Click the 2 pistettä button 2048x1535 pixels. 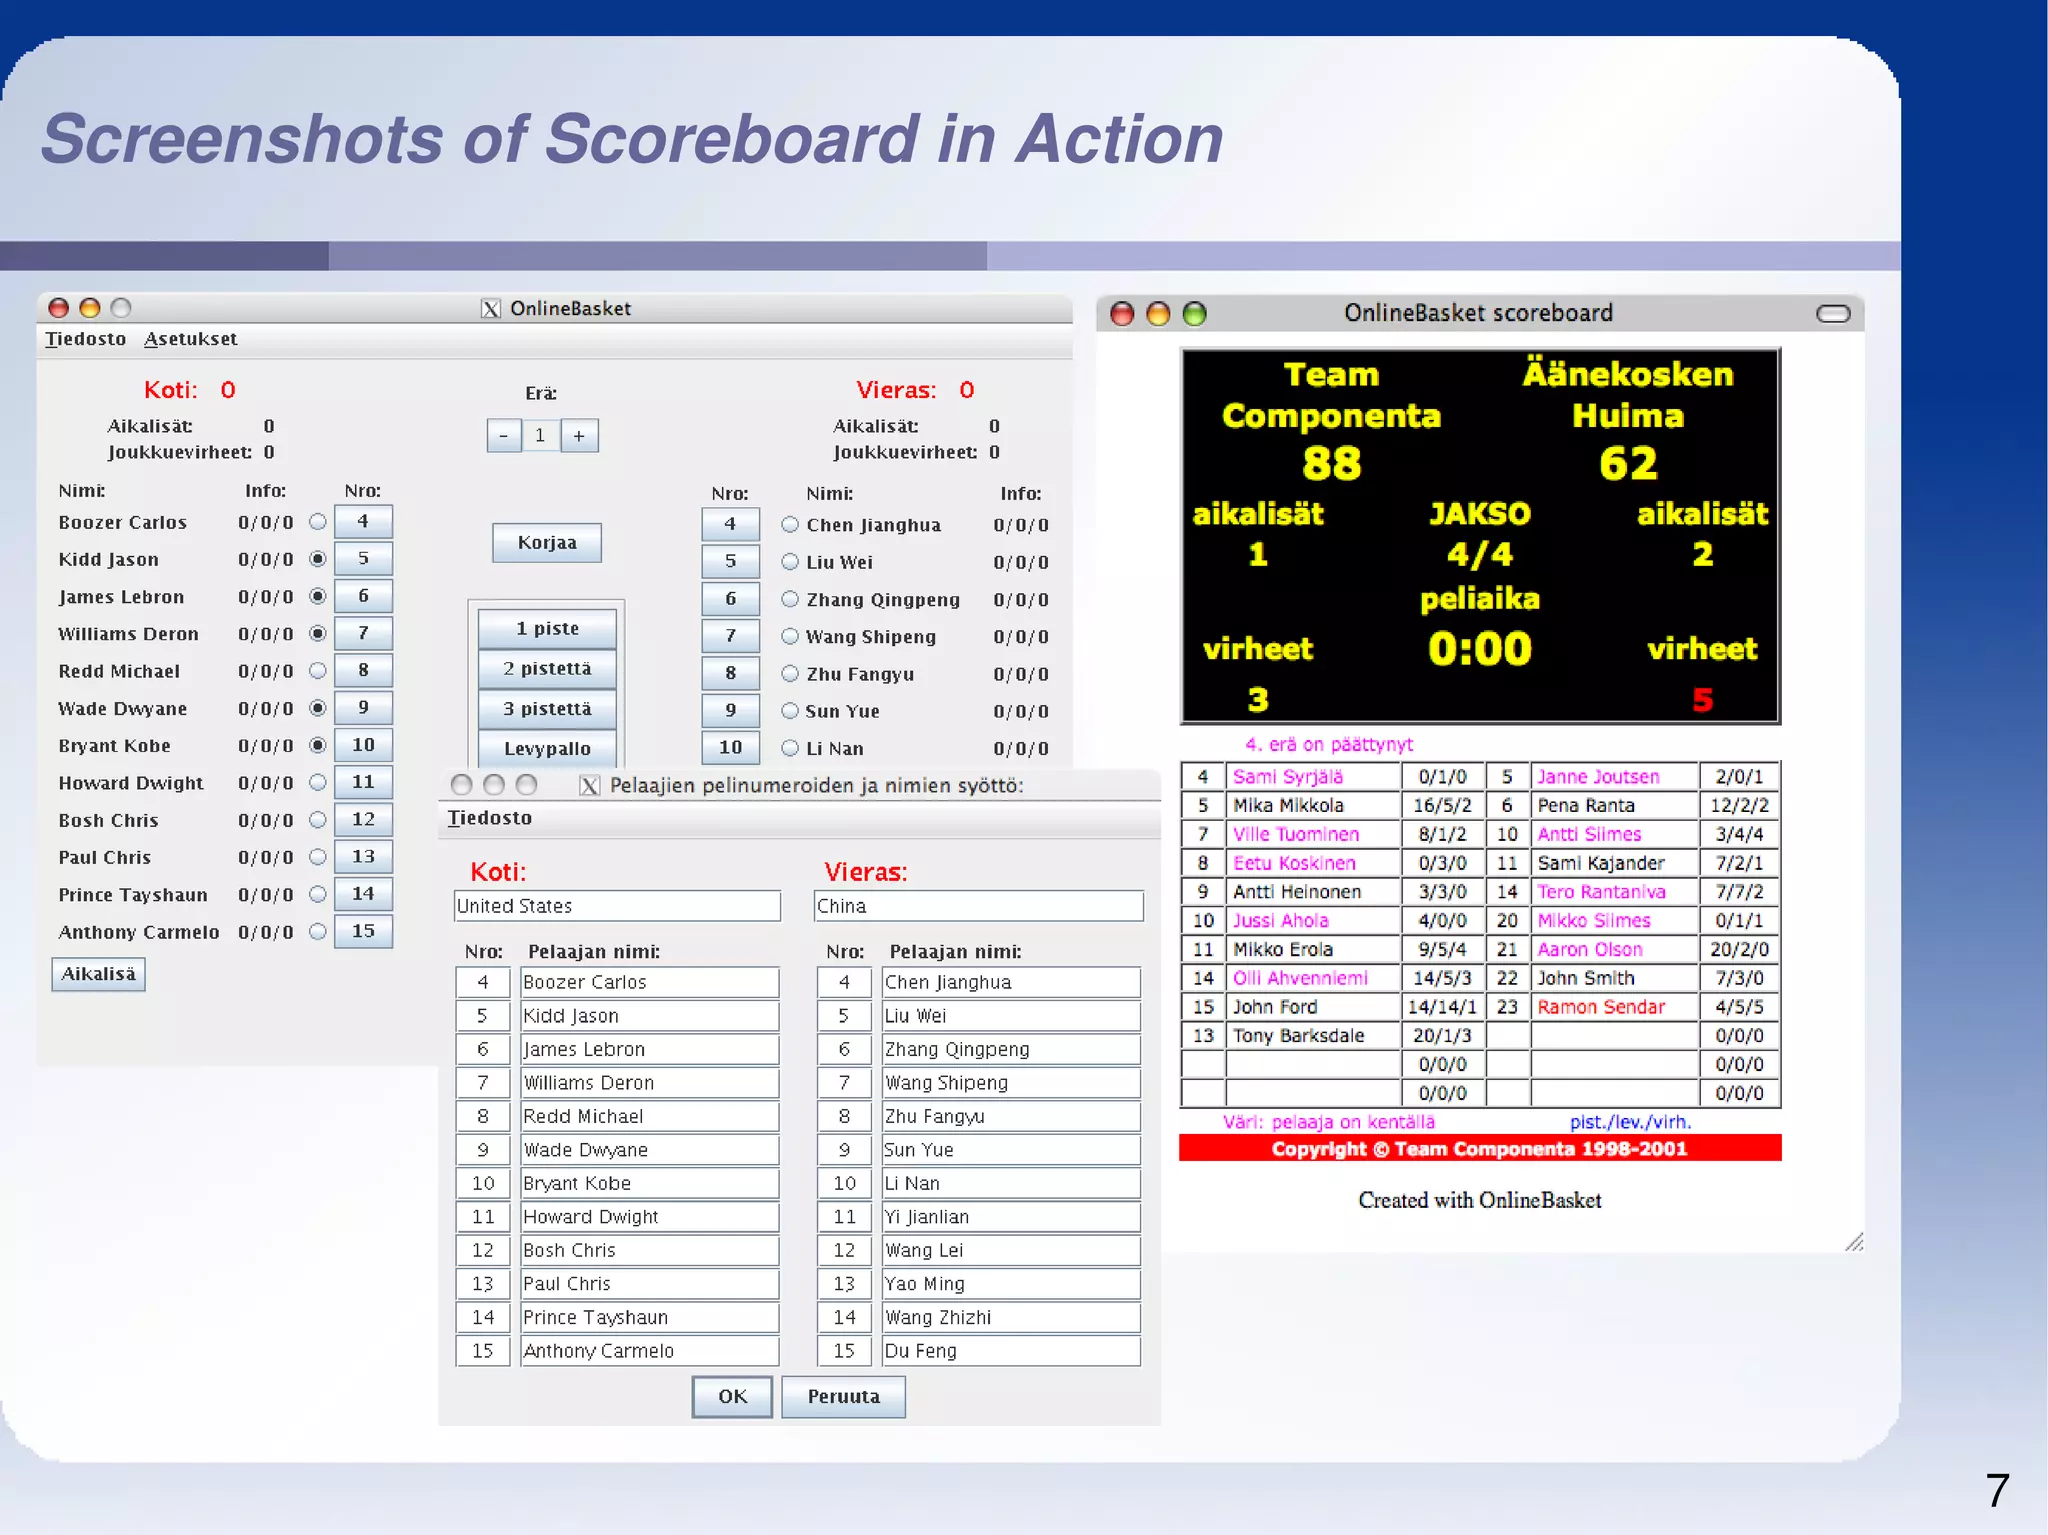[547, 669]
